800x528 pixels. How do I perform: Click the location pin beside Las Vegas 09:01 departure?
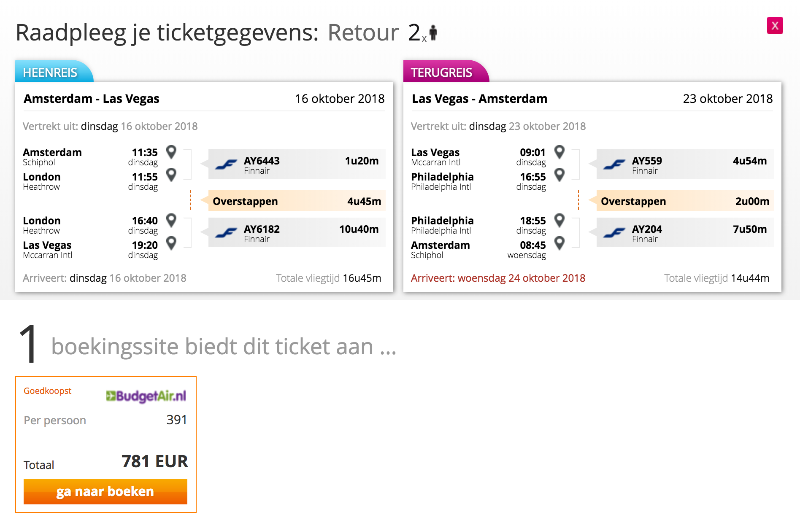coord(560,152)
